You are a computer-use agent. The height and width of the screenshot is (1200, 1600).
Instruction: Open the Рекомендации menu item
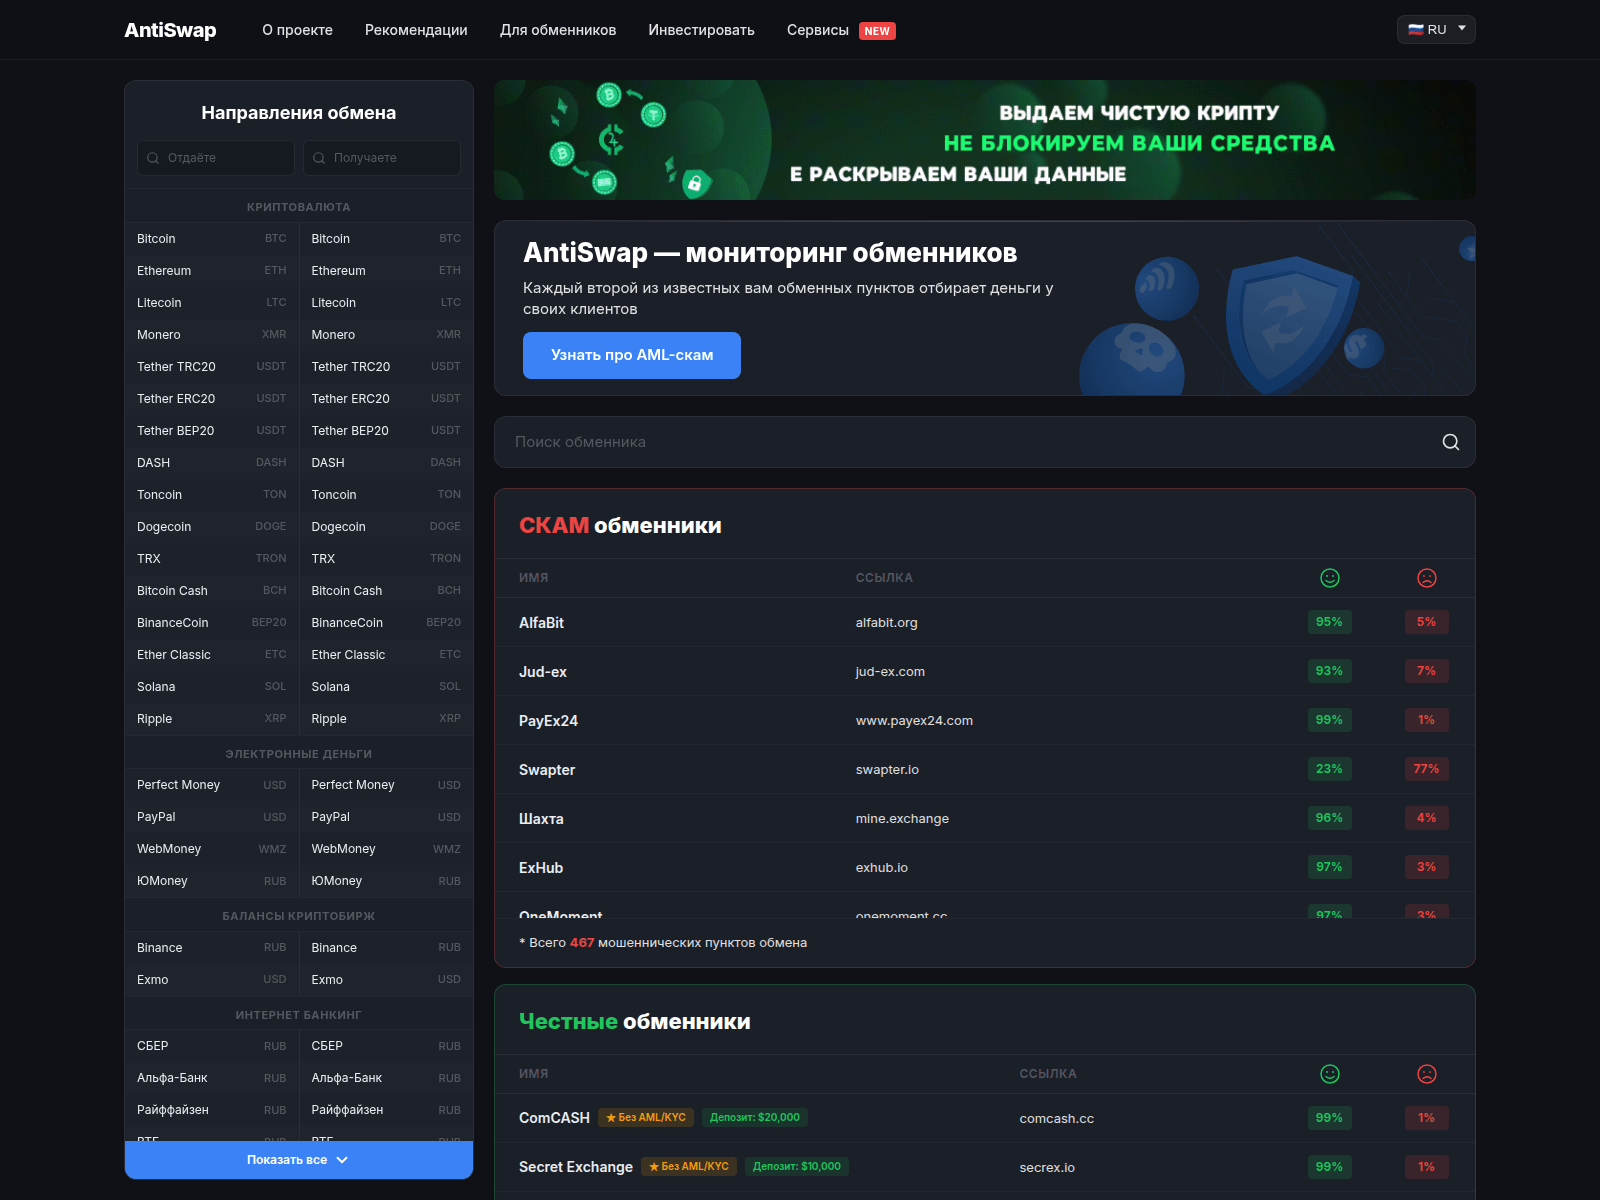point(416,30)
